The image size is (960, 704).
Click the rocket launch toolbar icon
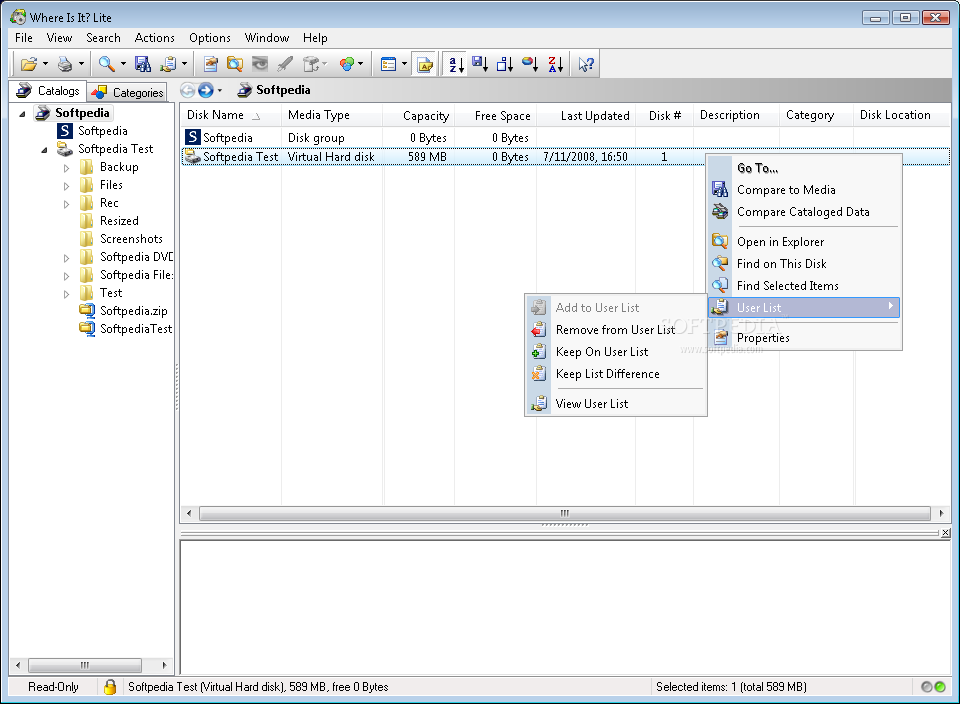285,64
